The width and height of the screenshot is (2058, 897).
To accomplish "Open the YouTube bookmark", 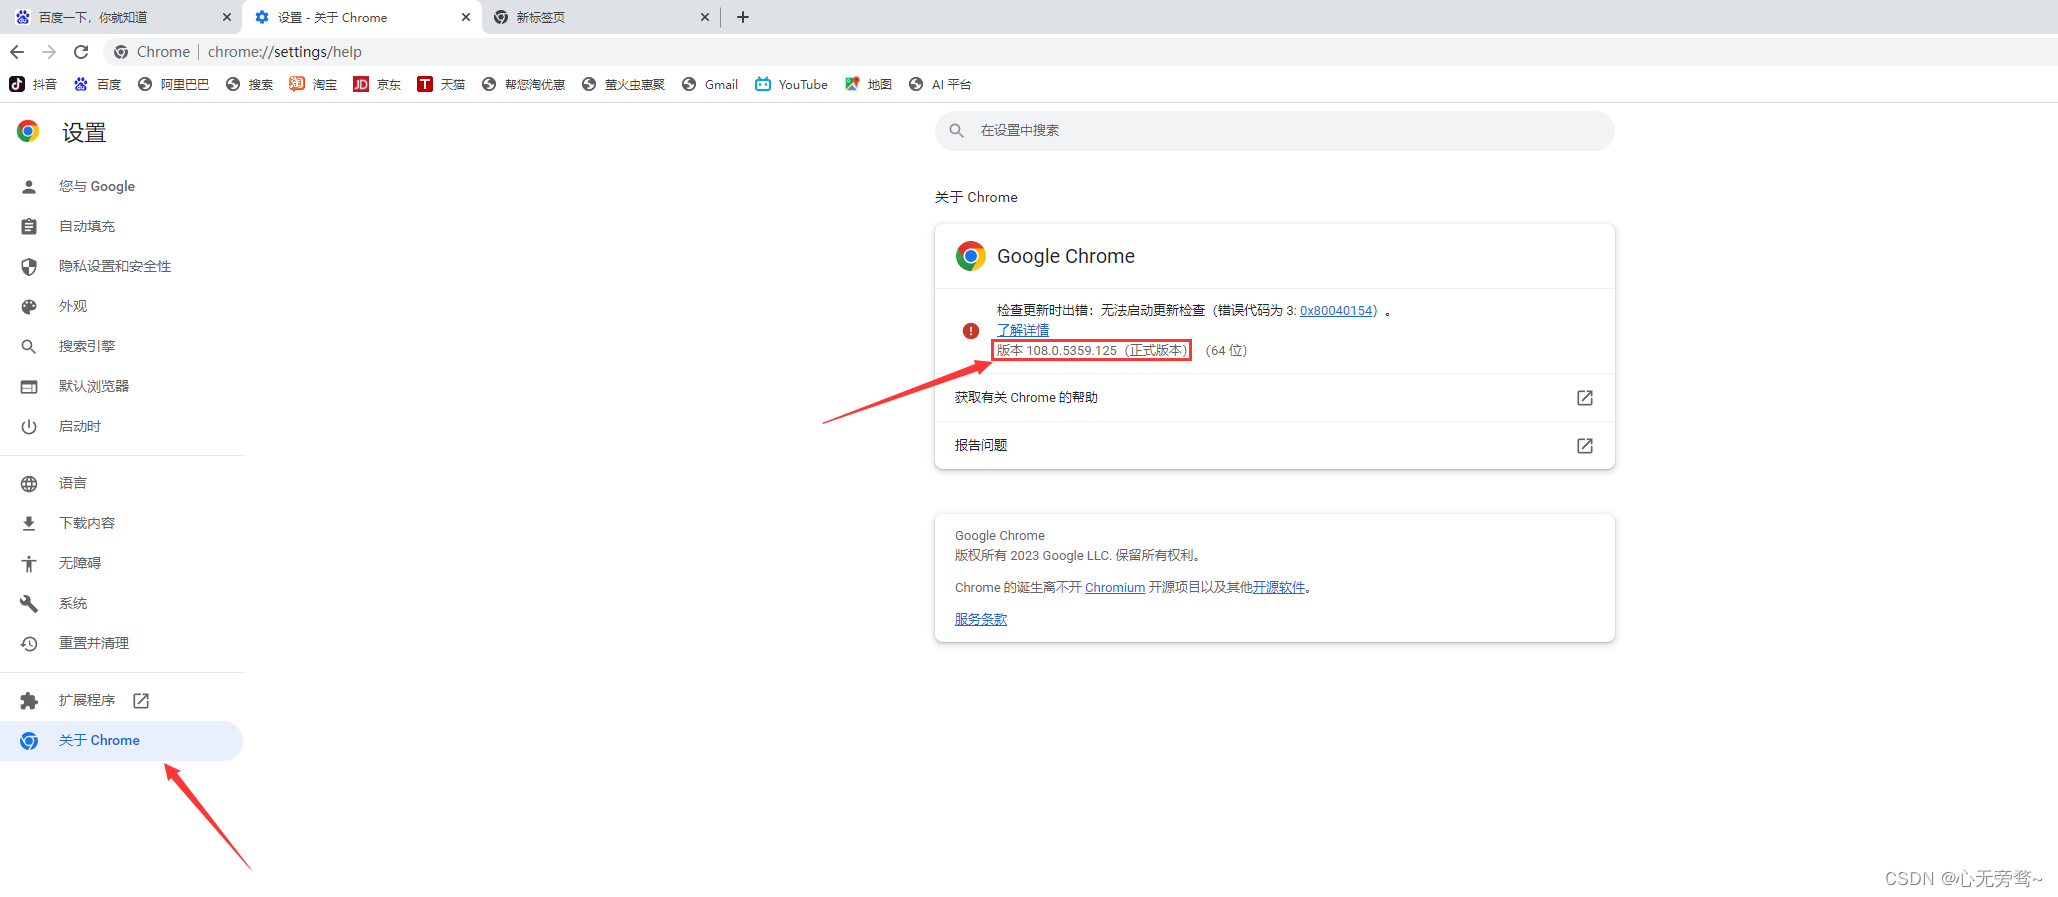I will [791, 84].
